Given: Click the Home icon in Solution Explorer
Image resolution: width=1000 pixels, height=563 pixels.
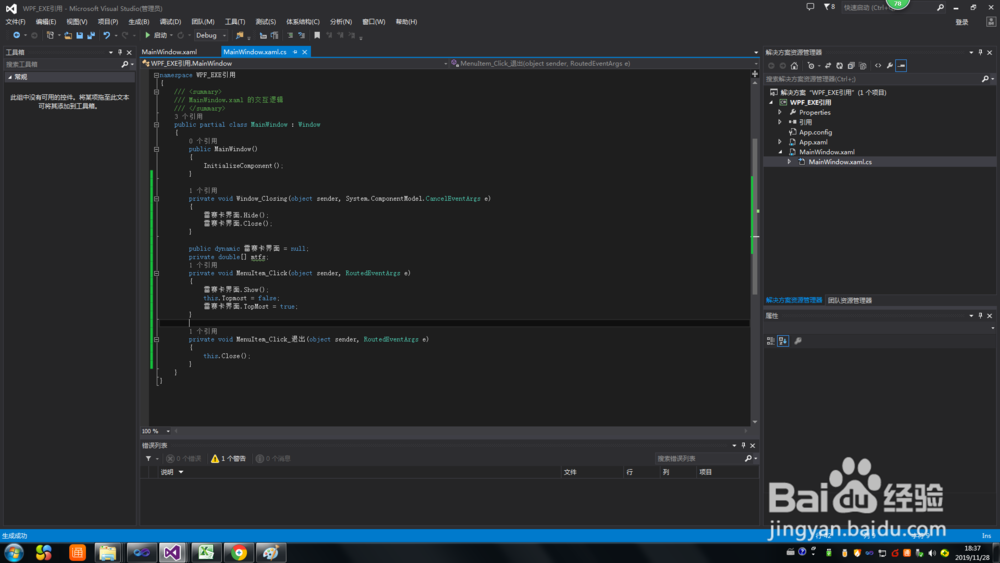Looking at the screenshot, I should click(x=794, y=66).
